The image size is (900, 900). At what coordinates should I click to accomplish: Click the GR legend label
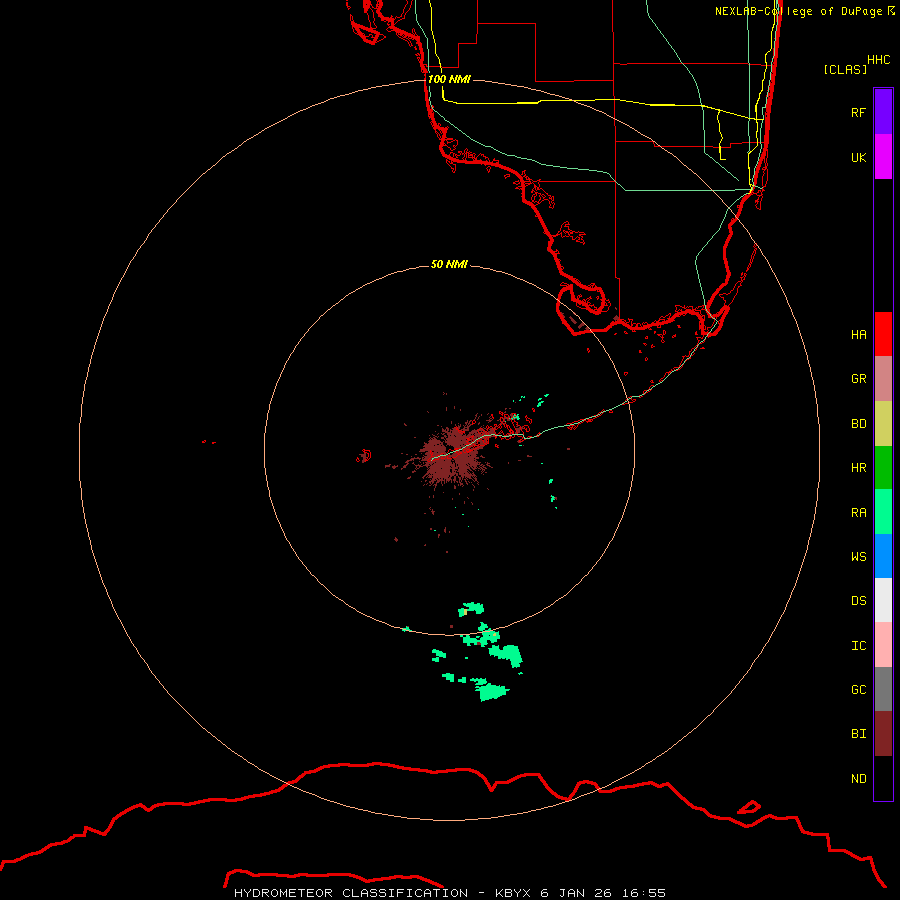[x=858, y=379]
